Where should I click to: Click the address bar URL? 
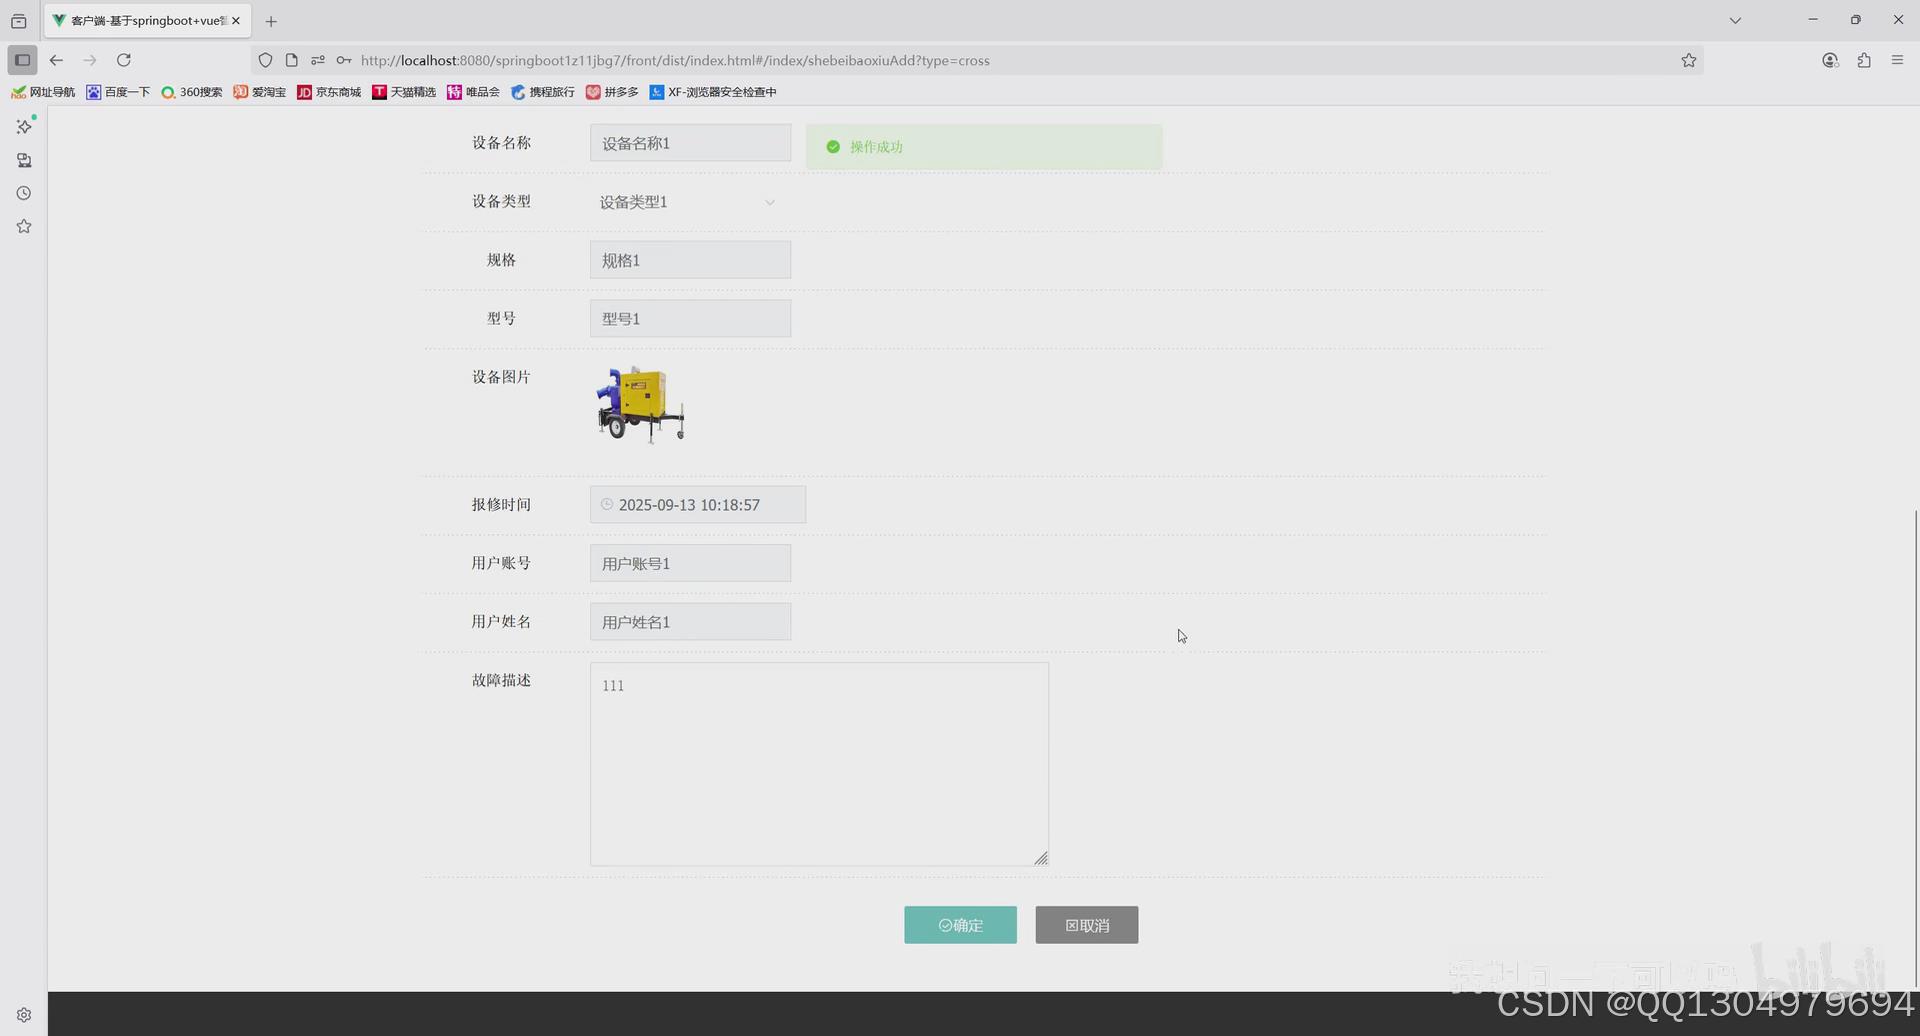click(x=675, y=60)
